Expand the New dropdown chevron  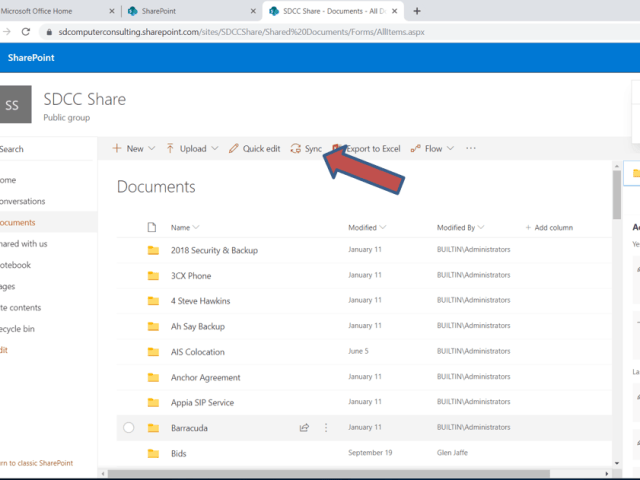151,148
